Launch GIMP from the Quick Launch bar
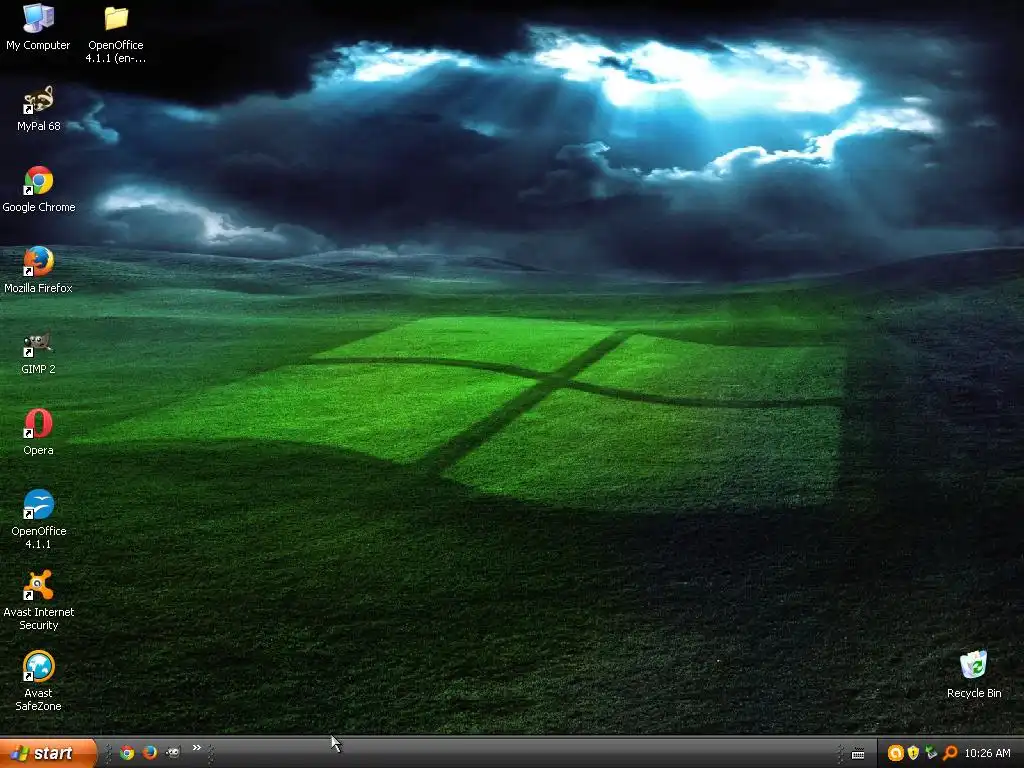 click(x=172, y=753)
